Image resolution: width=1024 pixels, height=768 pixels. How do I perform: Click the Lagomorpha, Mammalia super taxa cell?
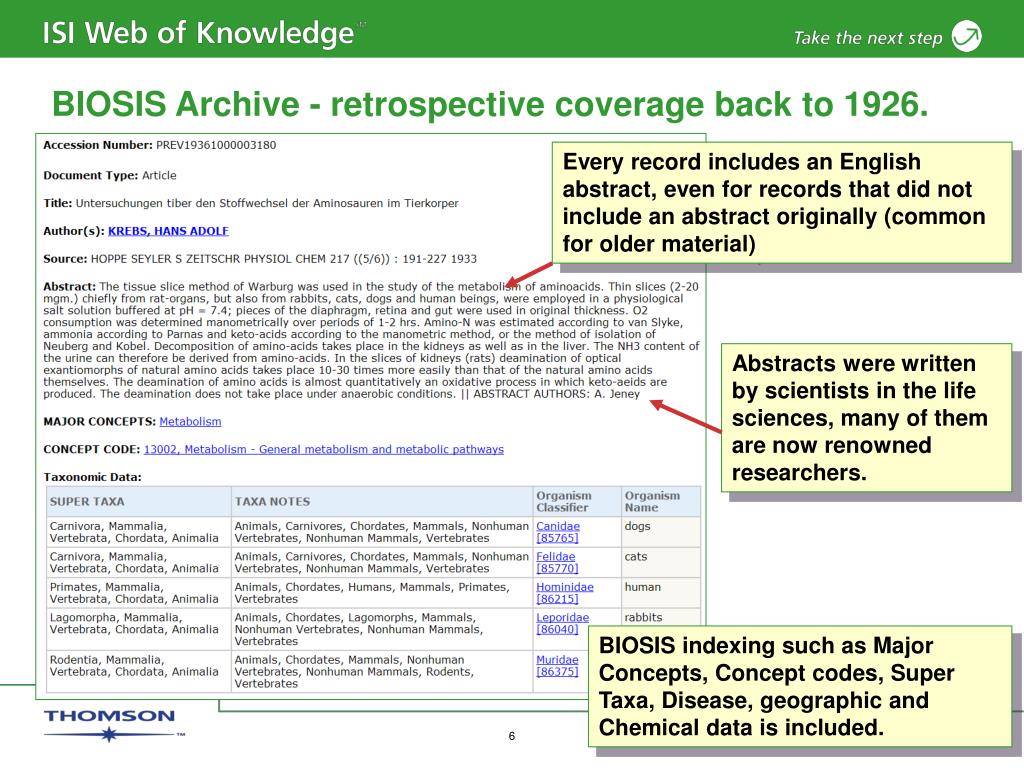click(138, 630)
